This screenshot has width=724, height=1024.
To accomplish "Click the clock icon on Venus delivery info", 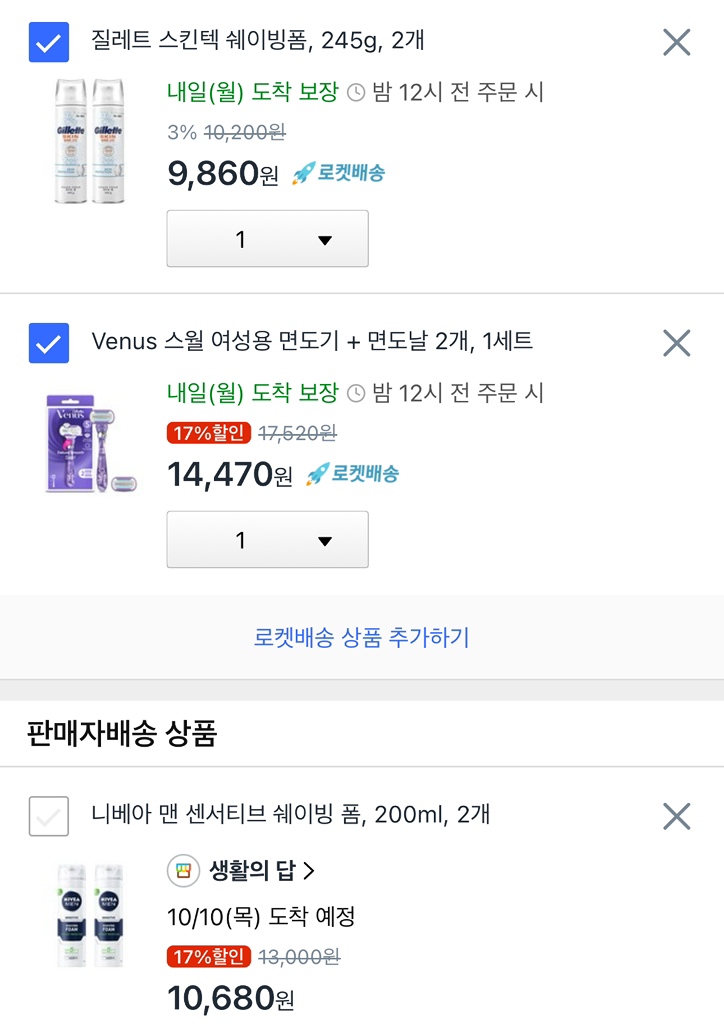I will click(356, 393).
